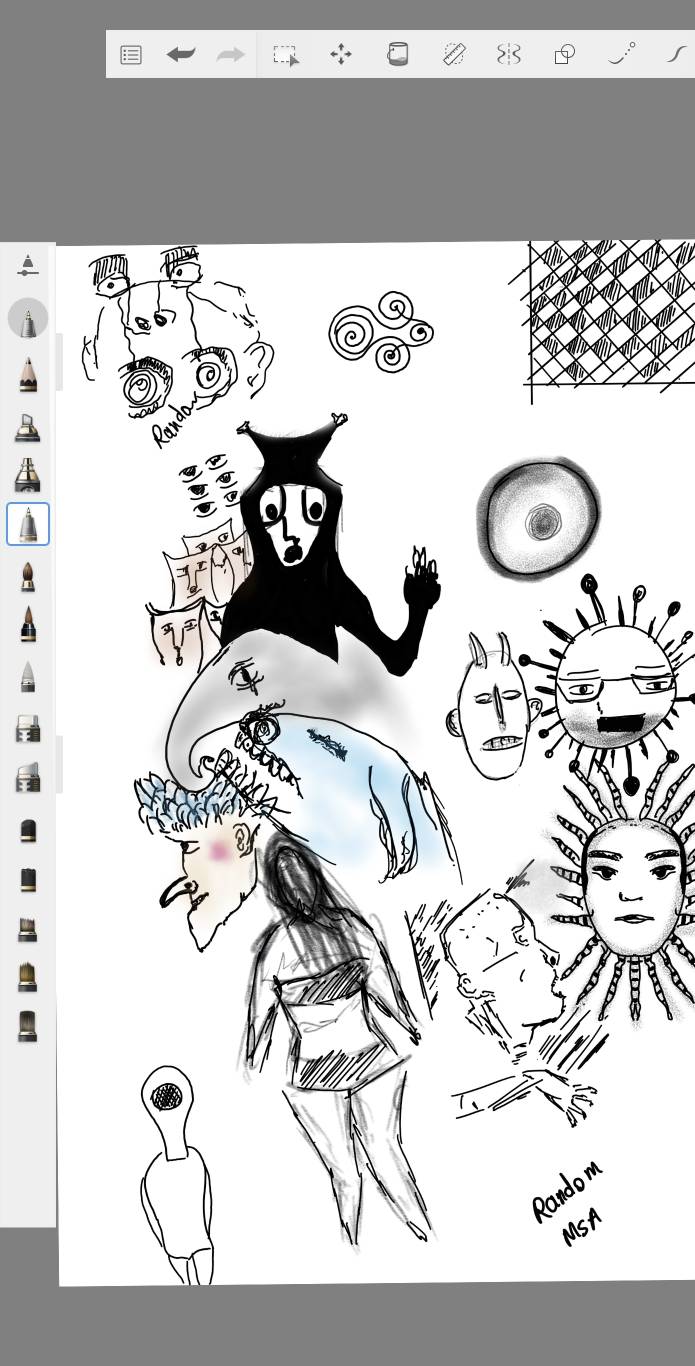The width and height of the screenshot is (695, 1366).
Task: Pick the wooden pencil brush
Action: pyautogui.click(x=28, y=374)
